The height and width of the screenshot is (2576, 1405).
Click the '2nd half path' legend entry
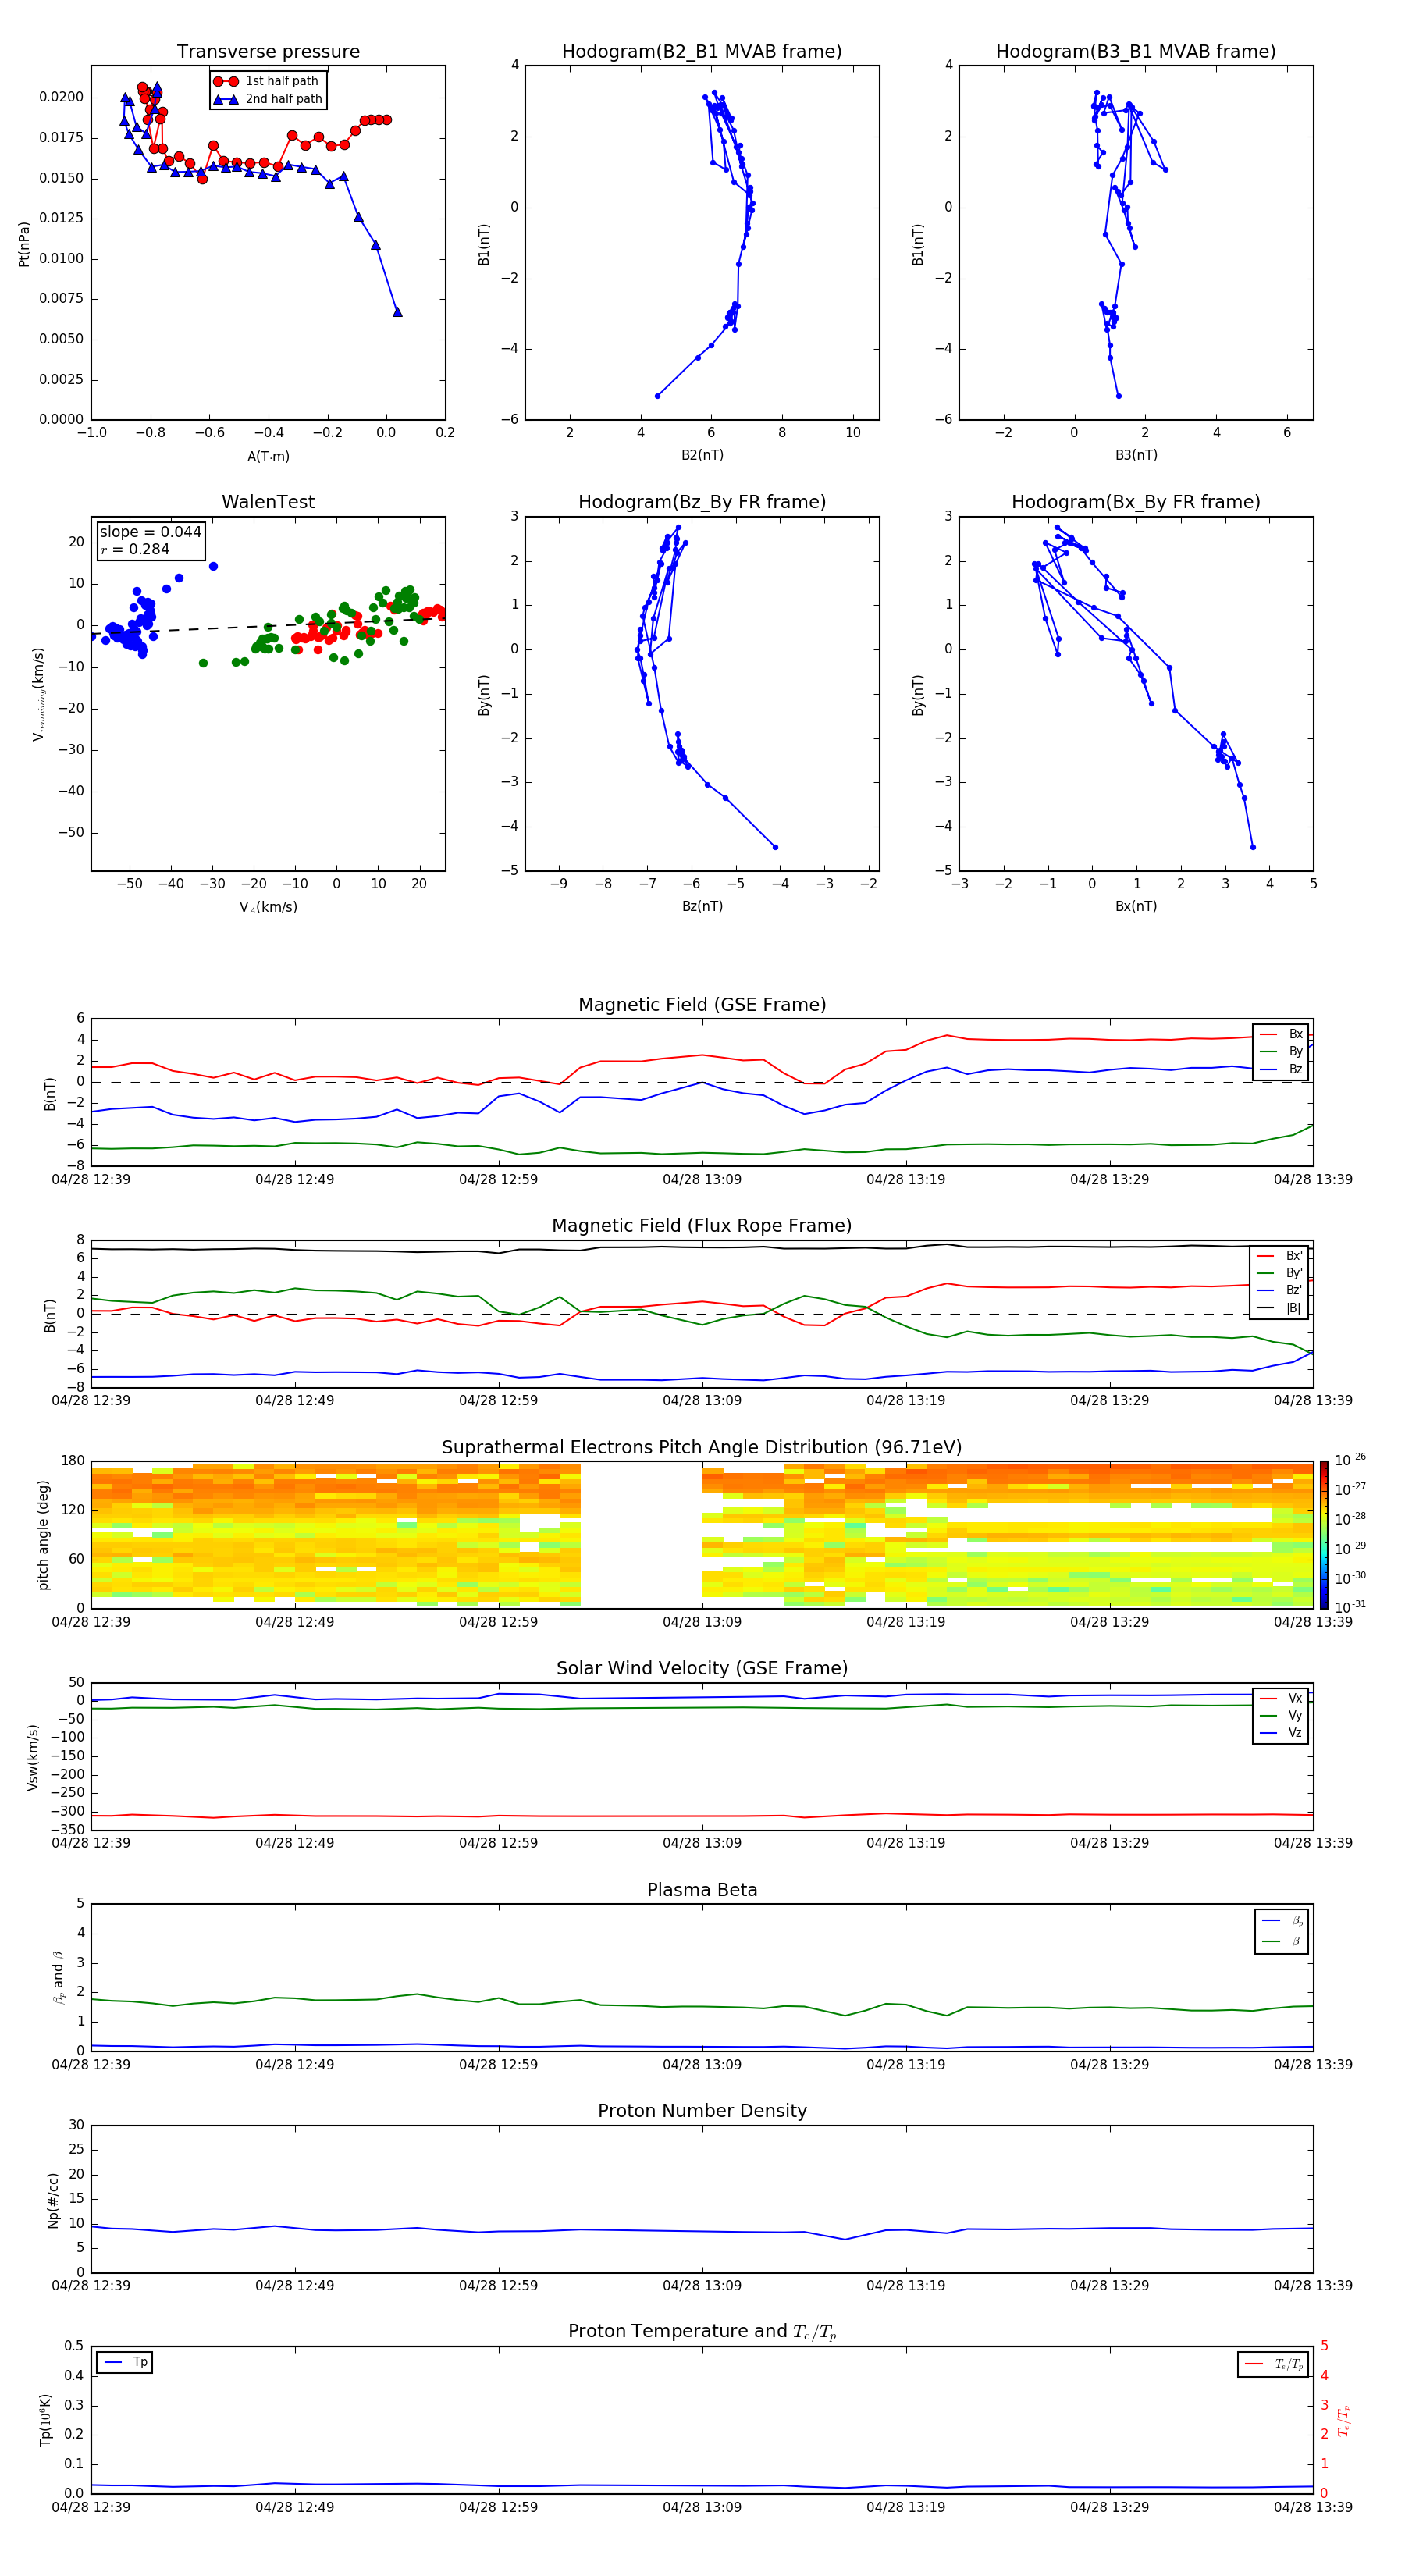pos(268,99)
